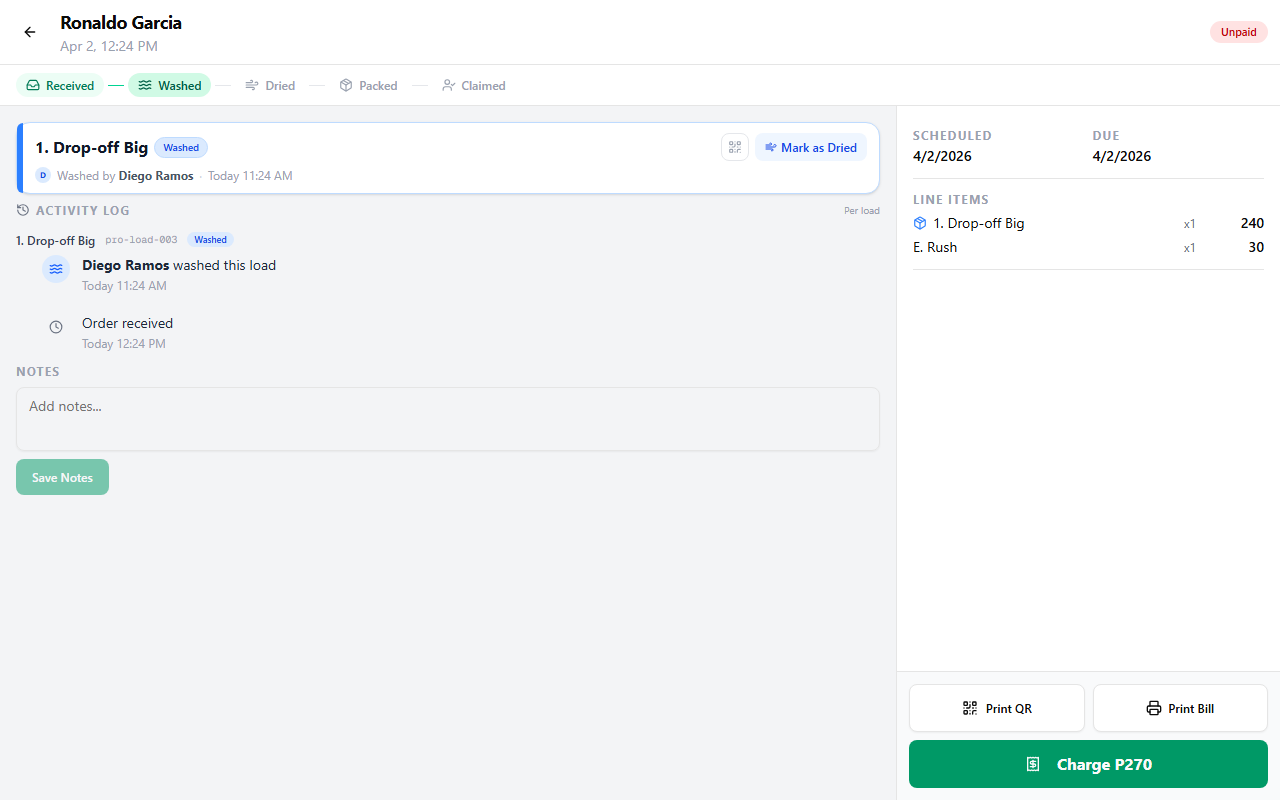Viewport: 1280px width, 800px height.
Task: Click the blue box icon in line items
Action: (920, 223)
